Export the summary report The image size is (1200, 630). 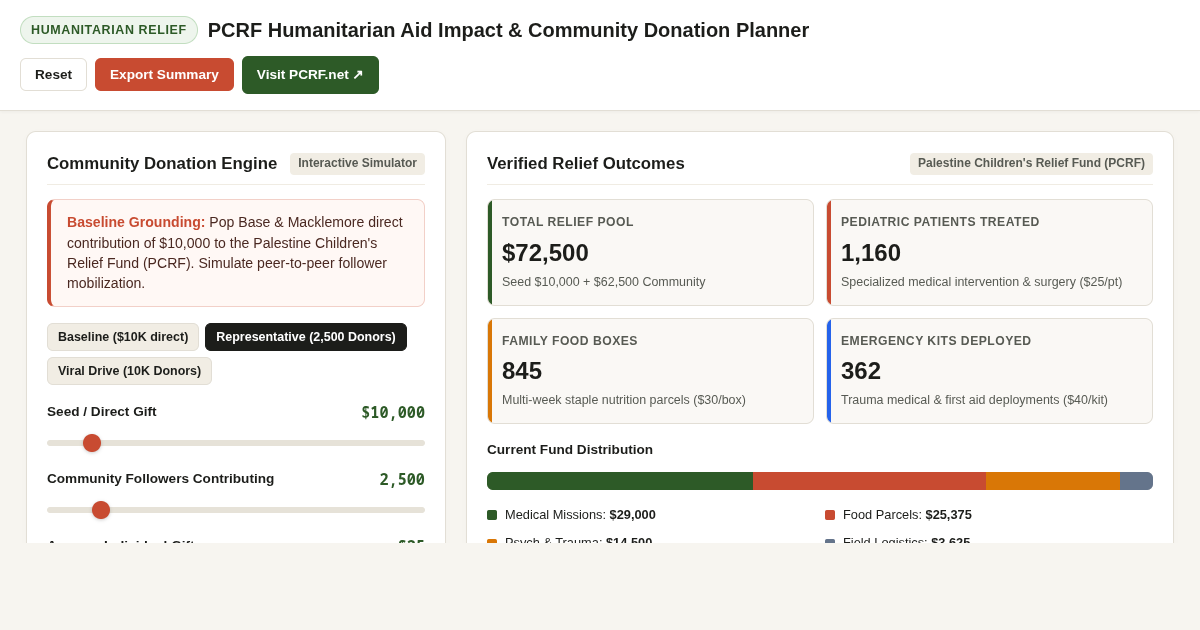[164, 74]
